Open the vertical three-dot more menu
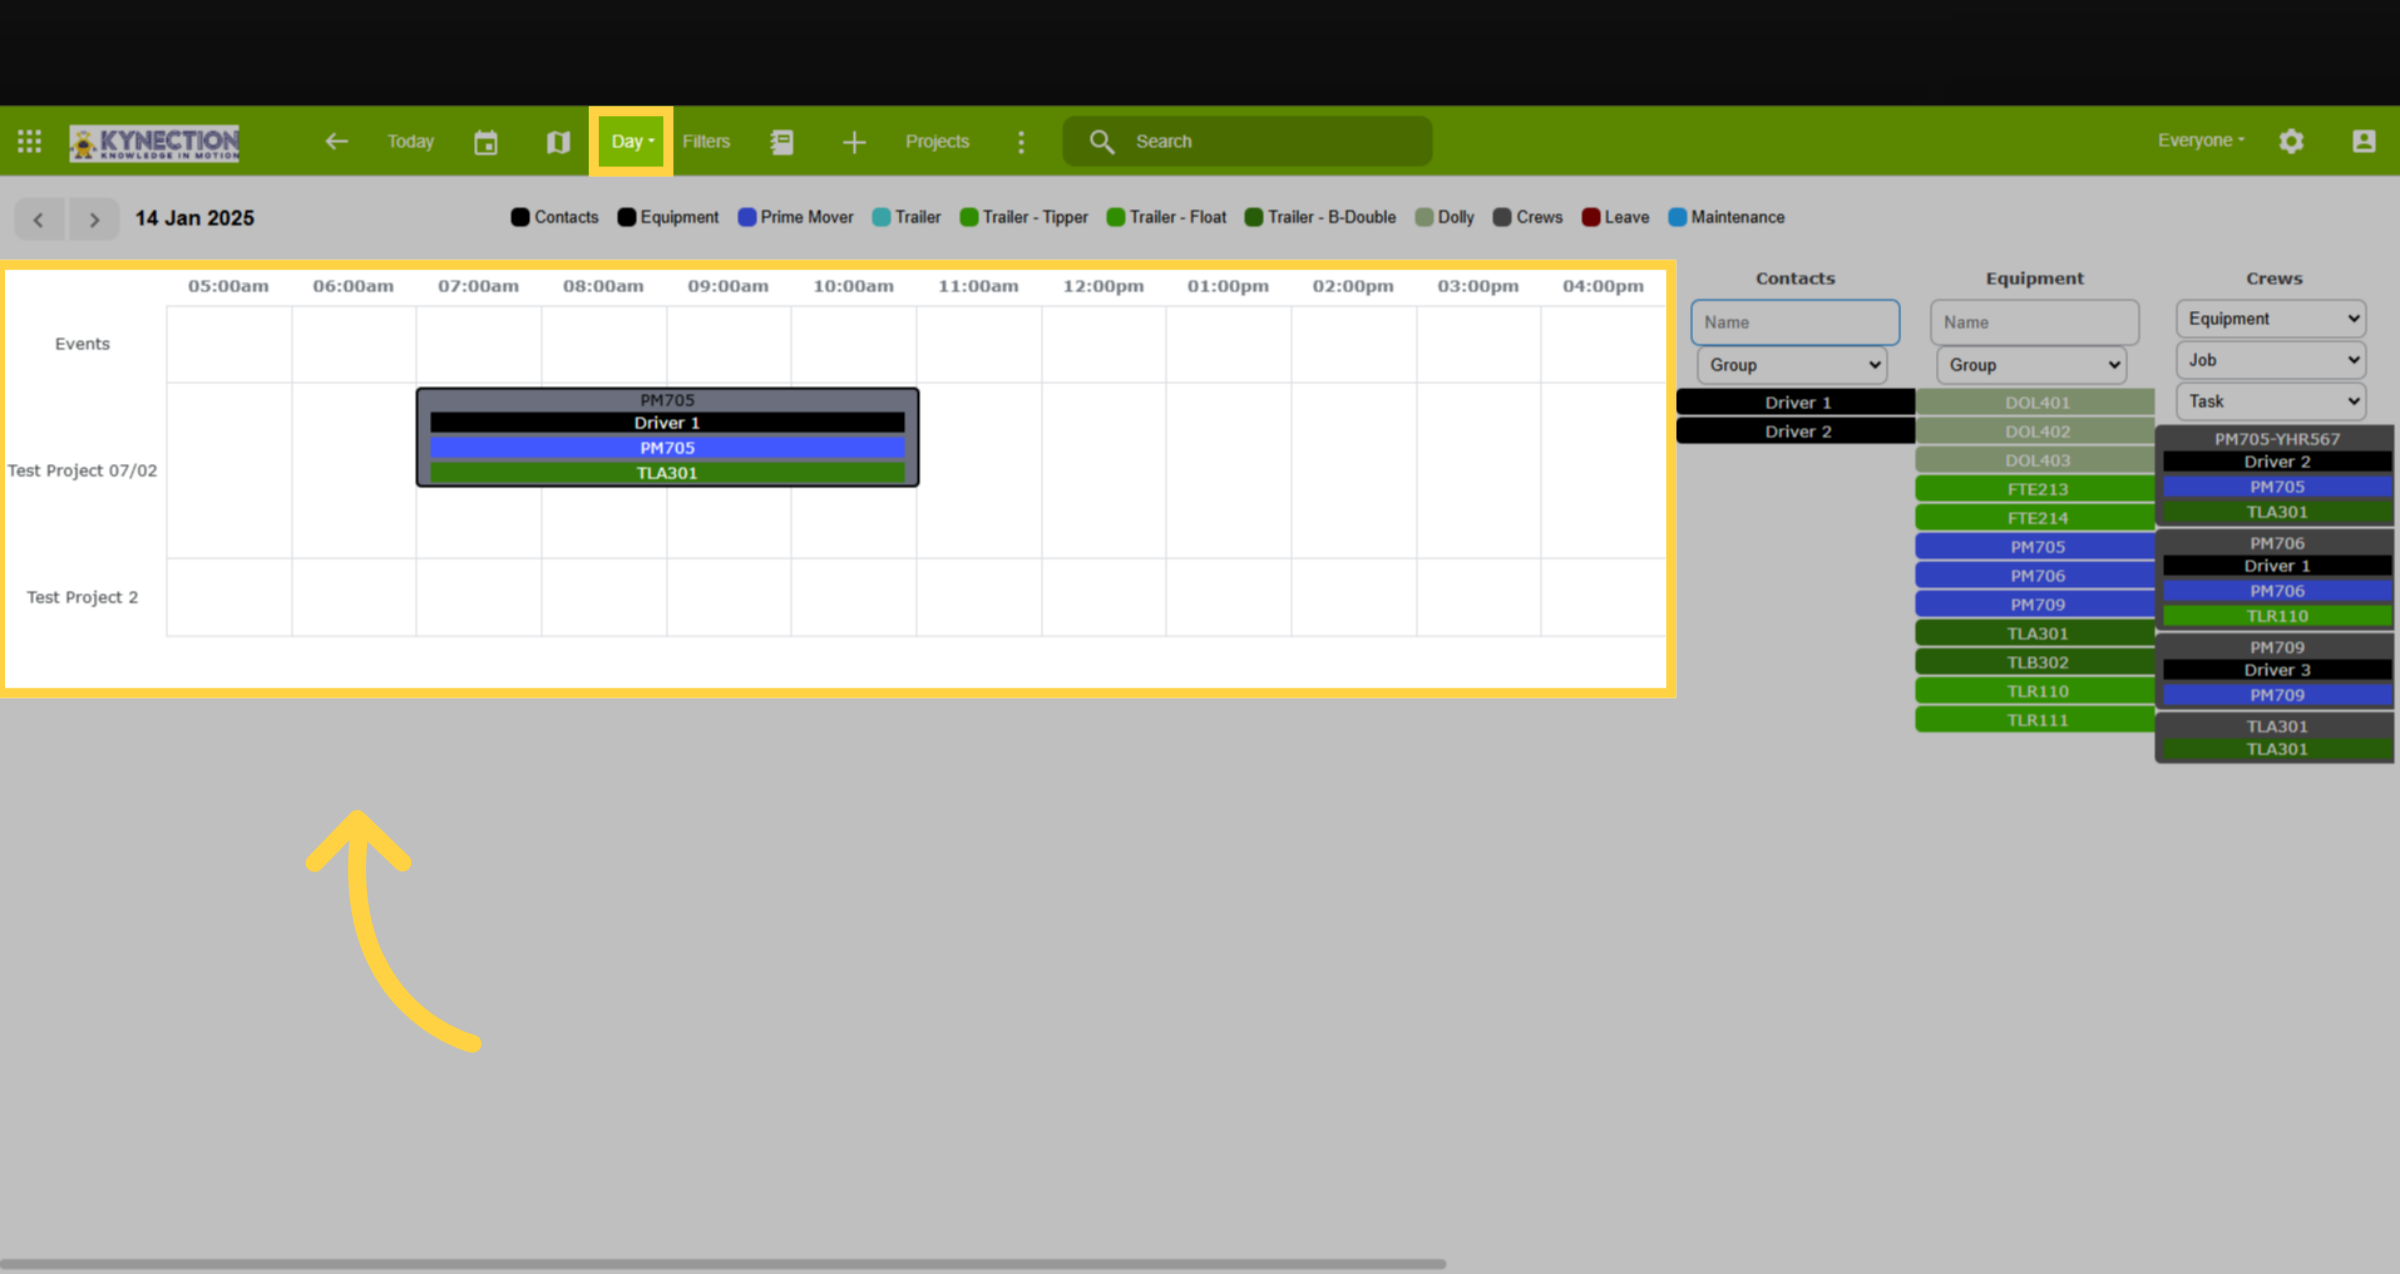Viewport: 2400px width, 1274px height. click(x=1021, y=142)
